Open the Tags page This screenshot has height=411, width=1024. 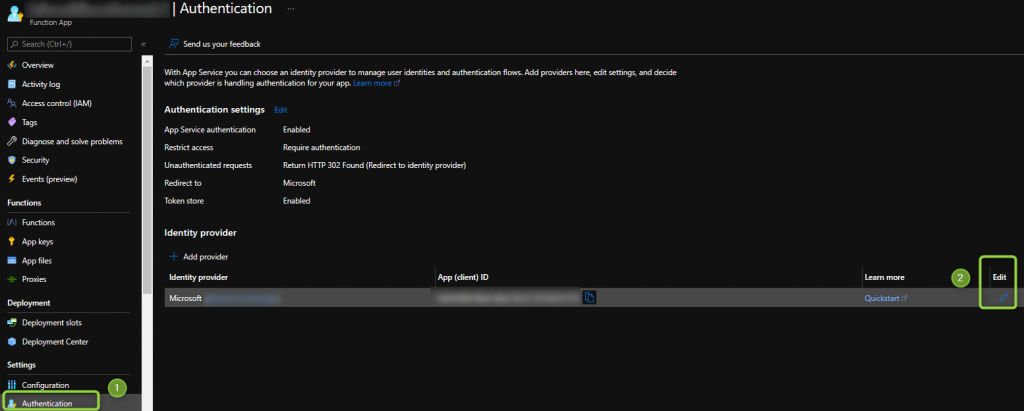click(x=30, y=122)
